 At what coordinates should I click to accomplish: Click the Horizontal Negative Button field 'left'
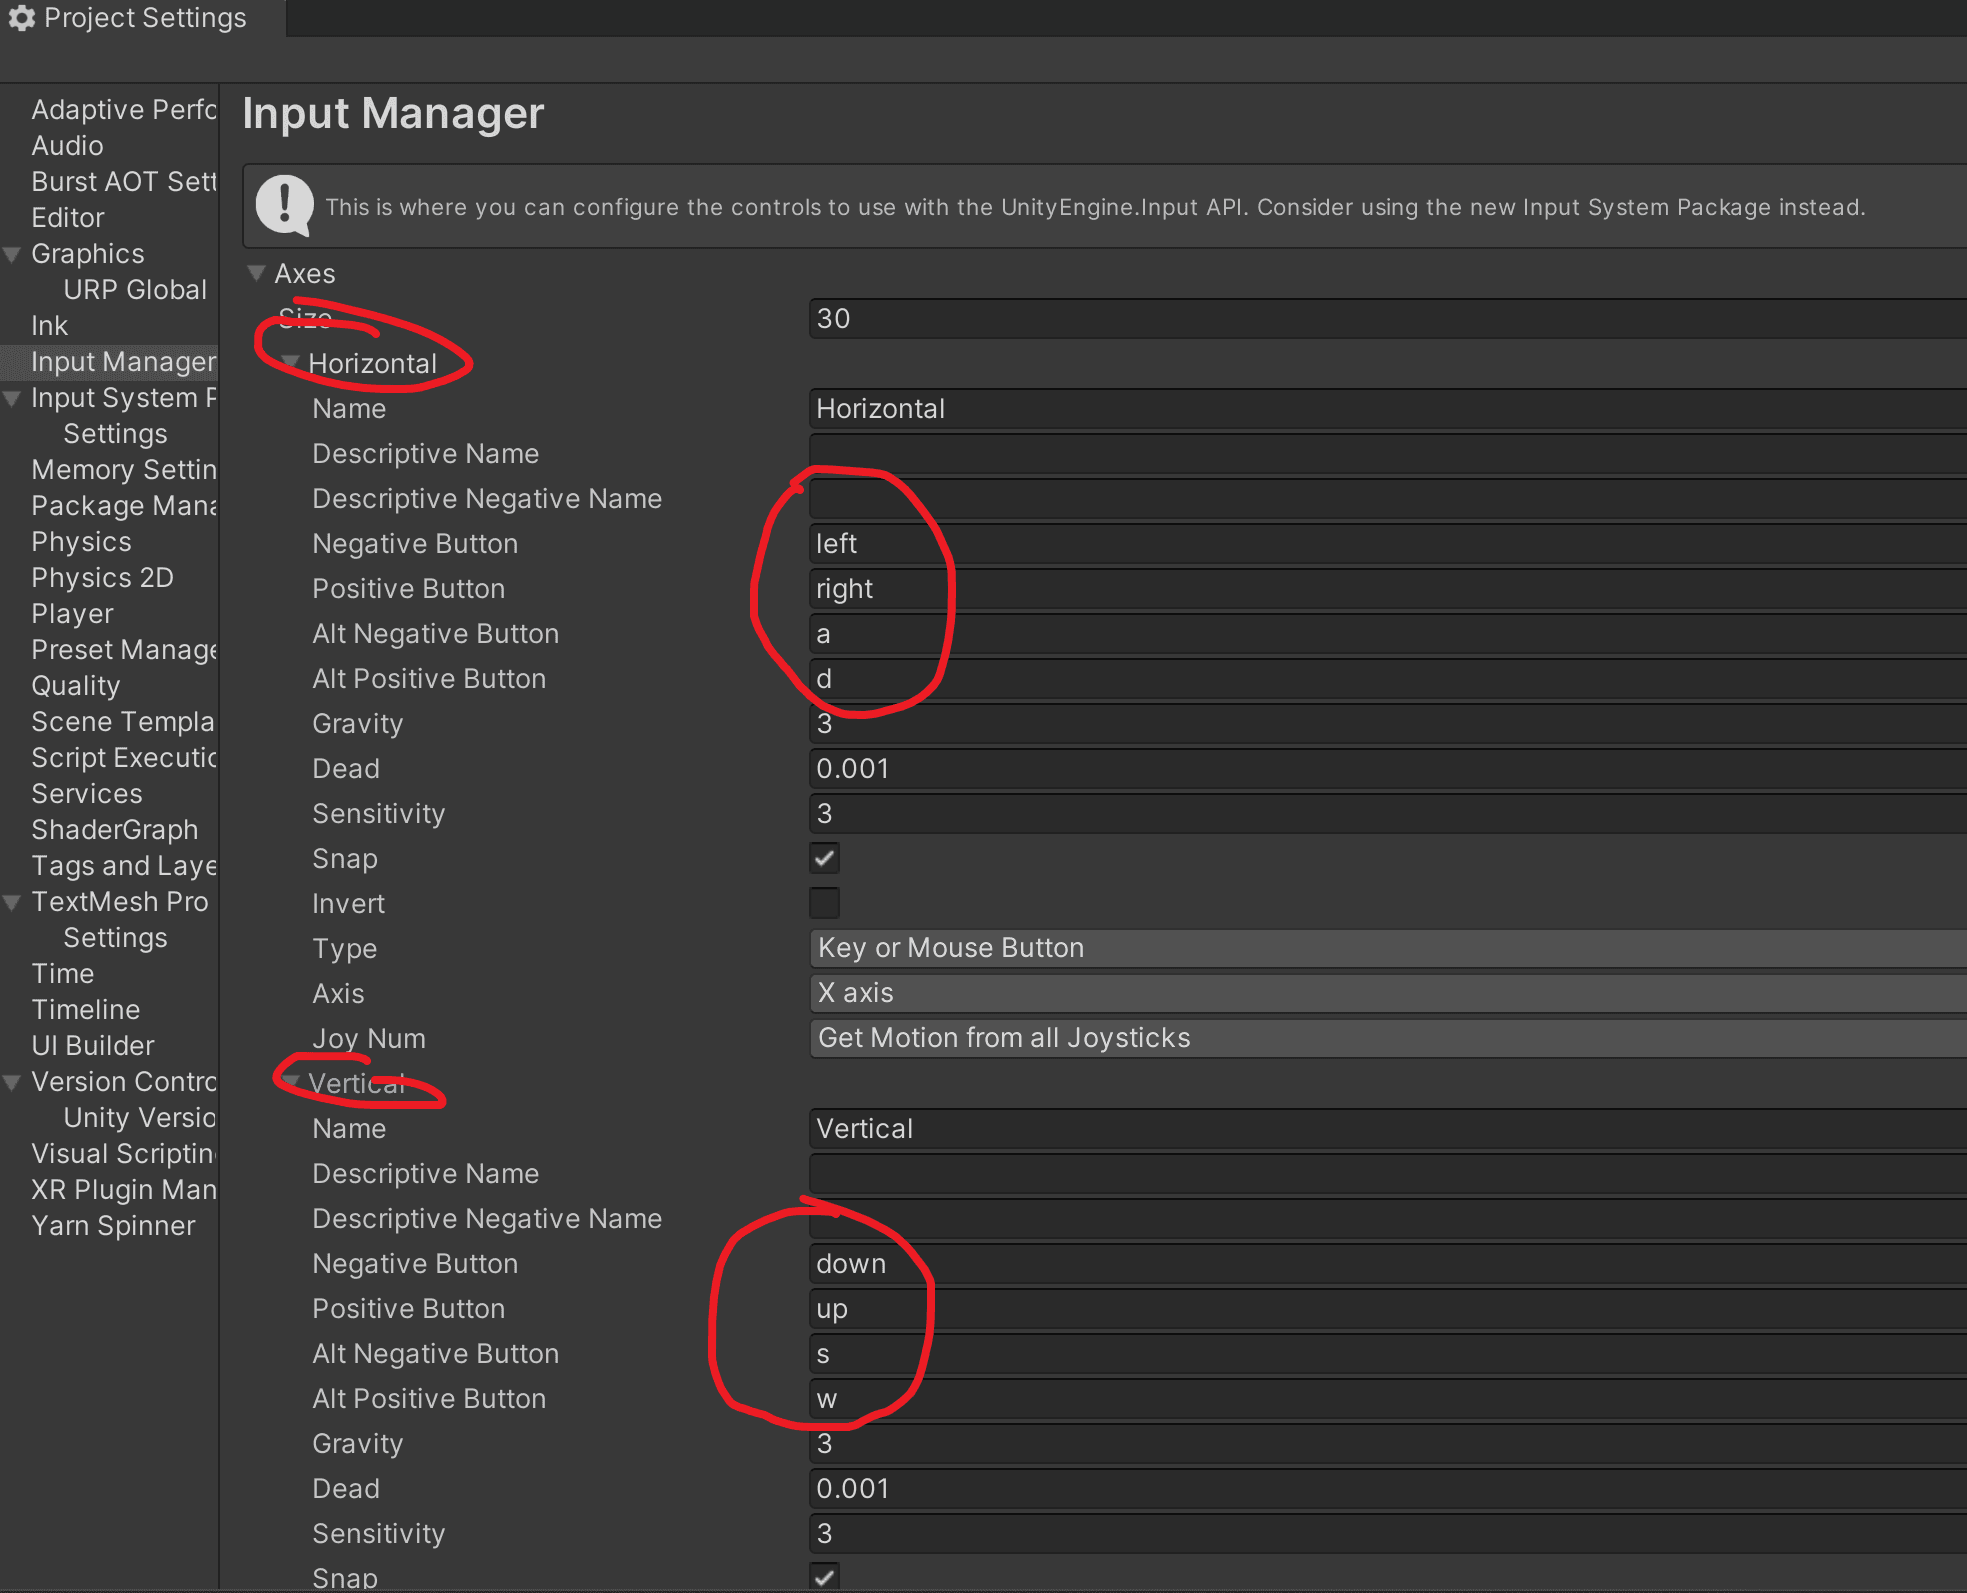pos(1388,544)
